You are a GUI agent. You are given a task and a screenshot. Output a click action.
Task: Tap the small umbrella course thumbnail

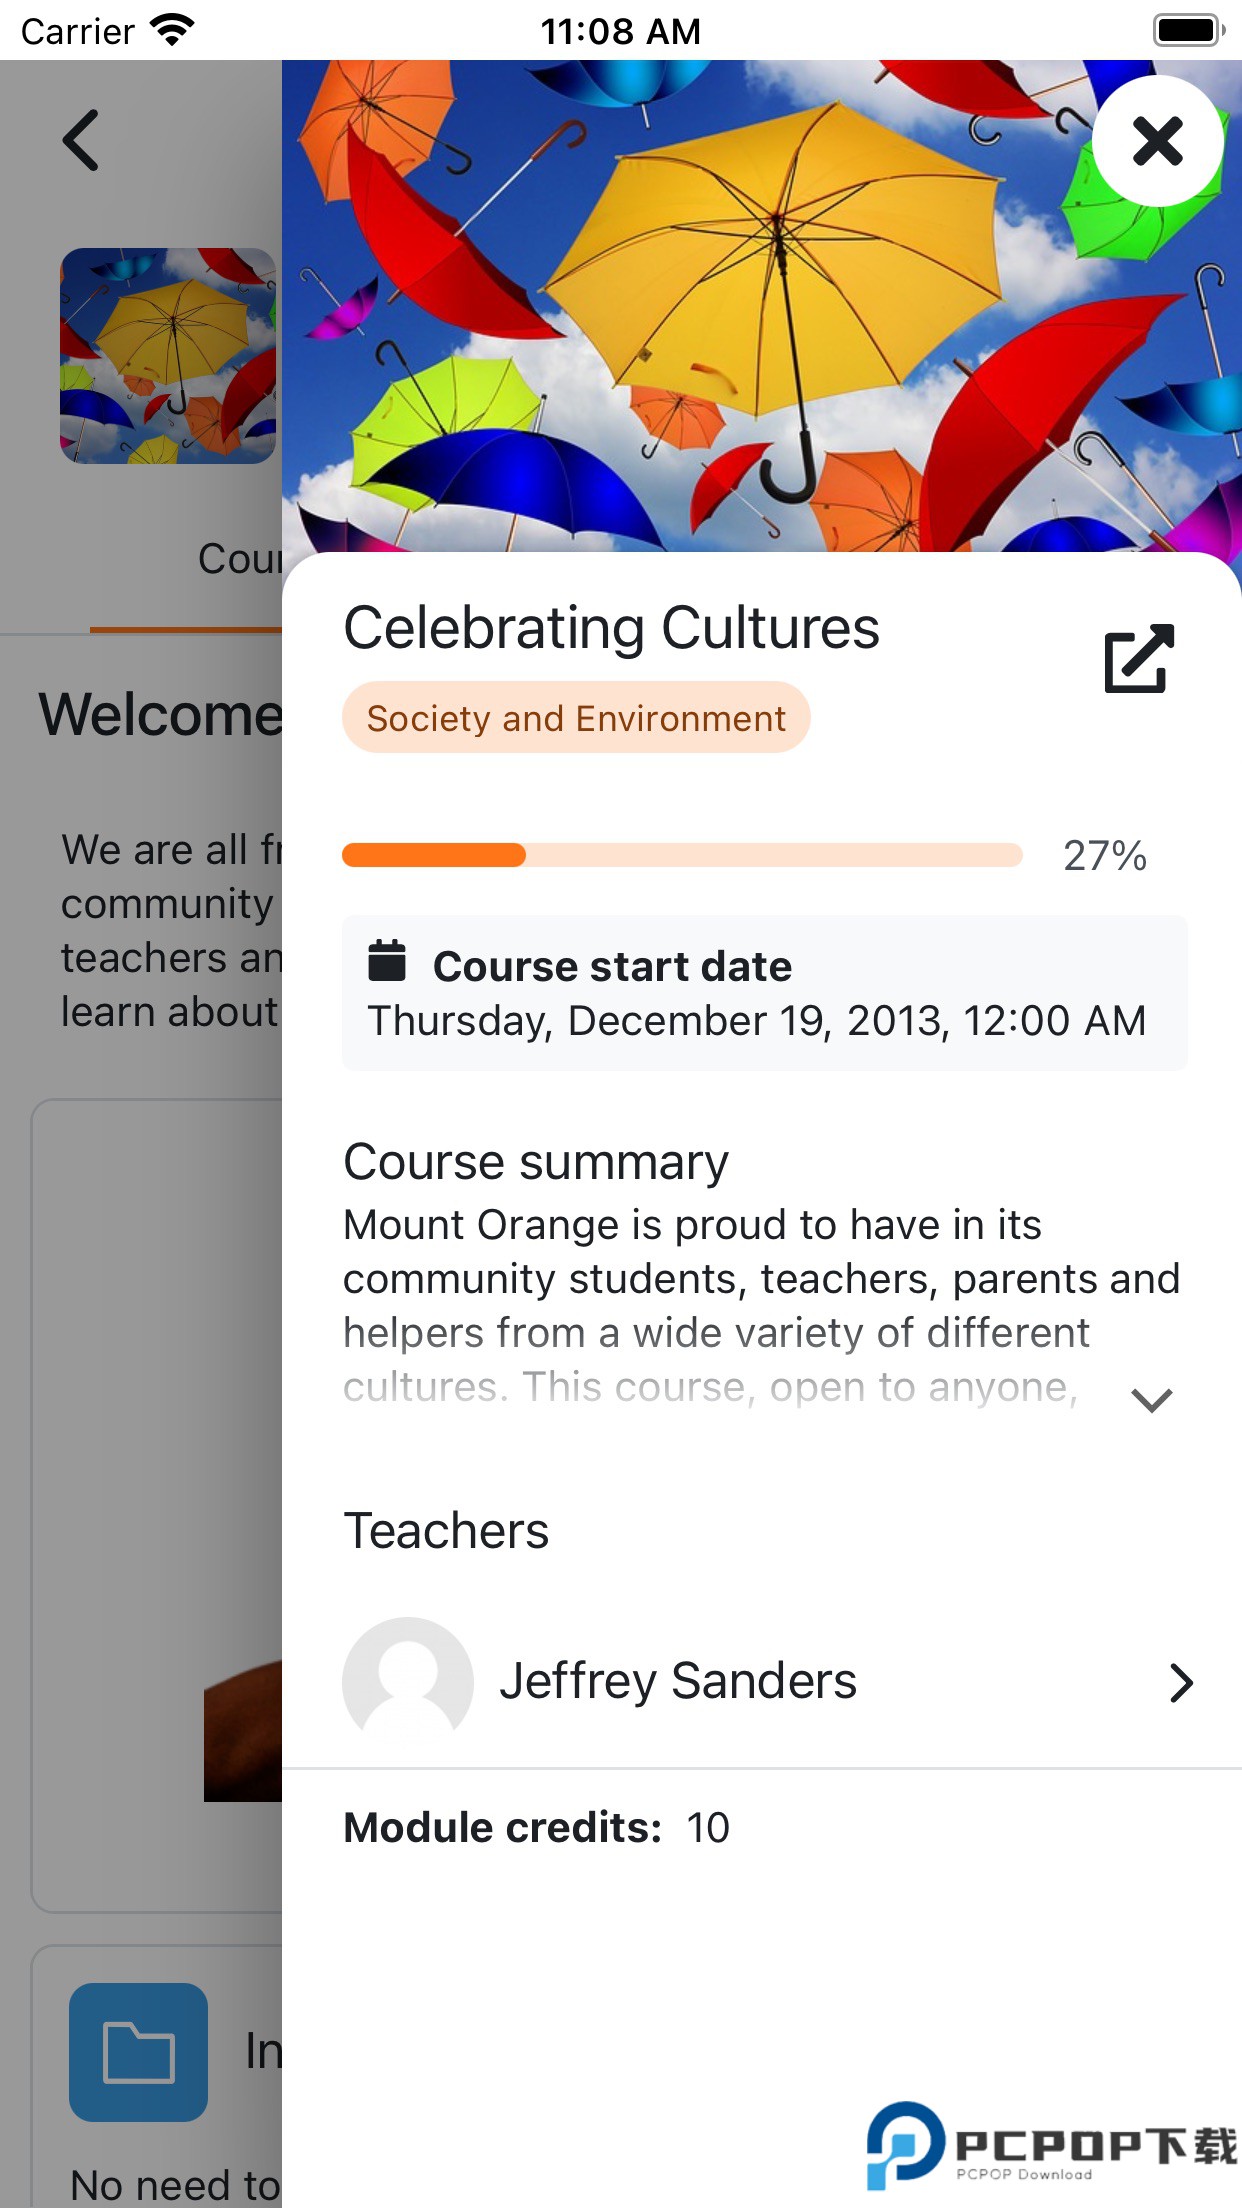coord(168,356)
